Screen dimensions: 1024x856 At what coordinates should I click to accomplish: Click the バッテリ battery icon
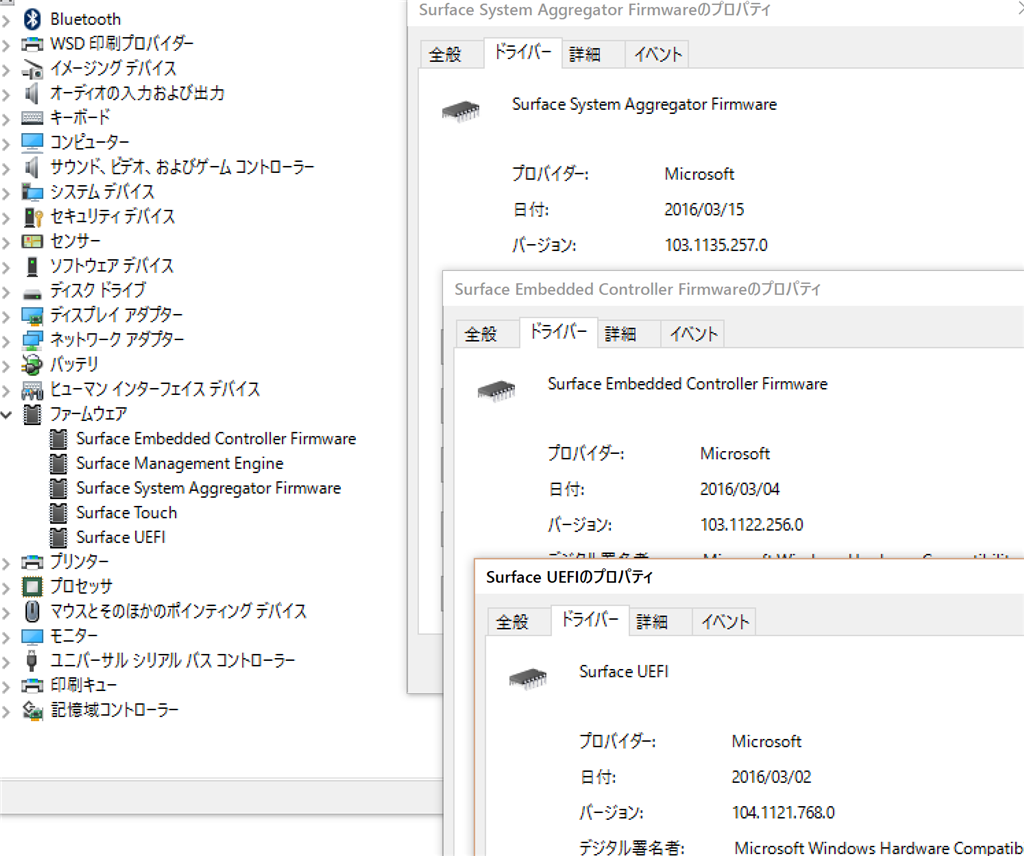click(x=32, y=364)
